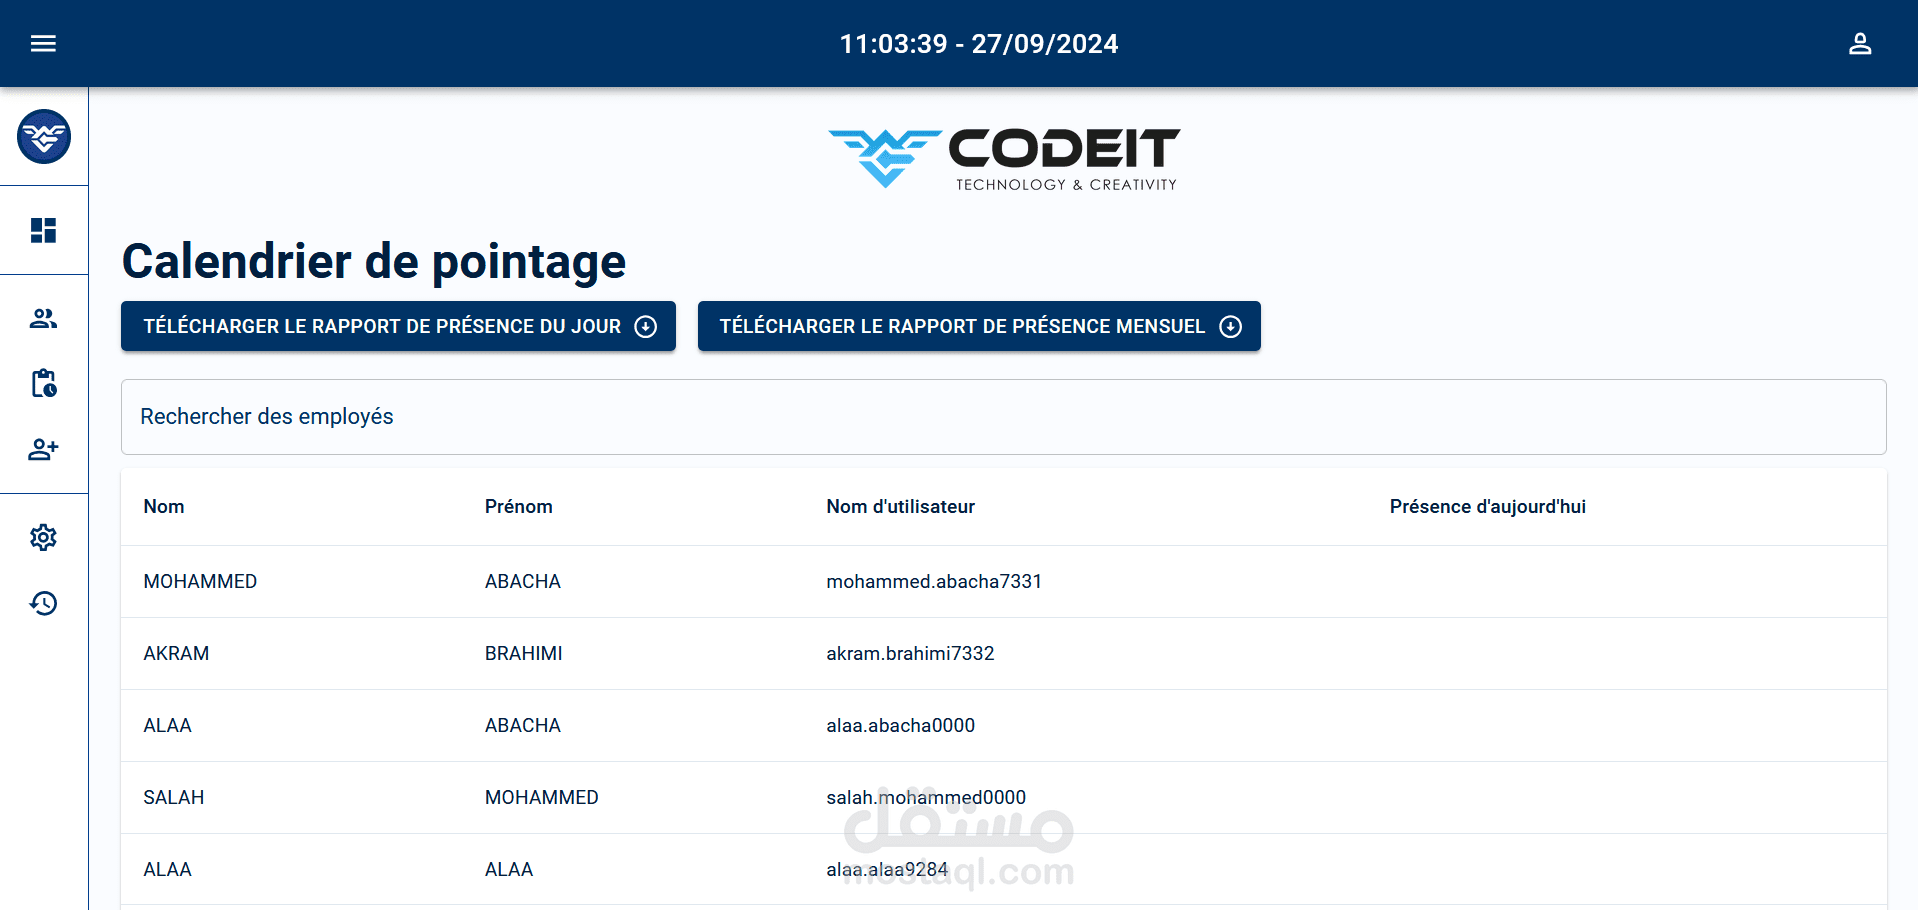Viewport: 1918px width, 910px height.
Task: Select the BRAHIMI surname cell
Action: coord(523,653)
